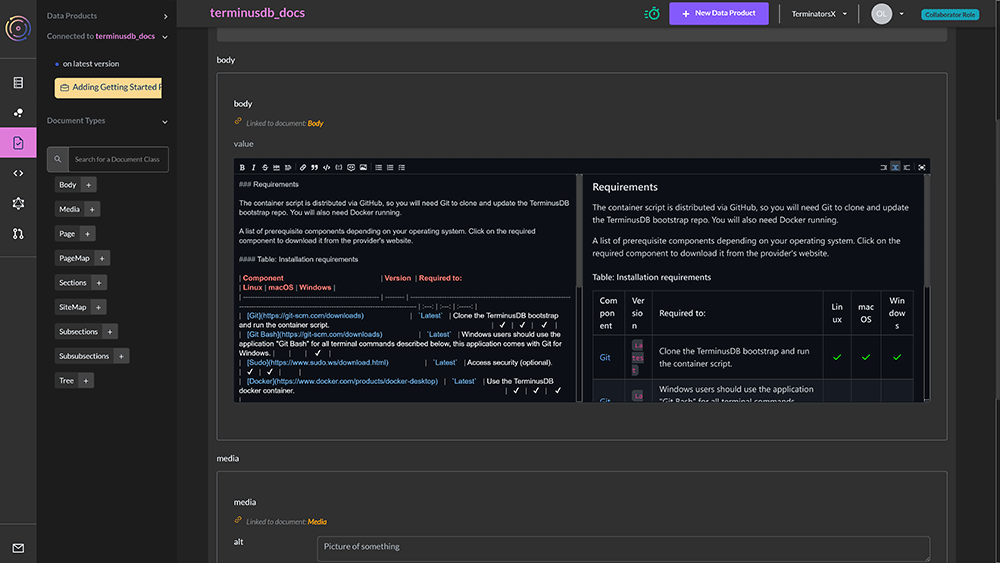Screen dimensions: 1000x563
Task: Select the Body document type
Action: pyautogui.click(x=68, y=185)
